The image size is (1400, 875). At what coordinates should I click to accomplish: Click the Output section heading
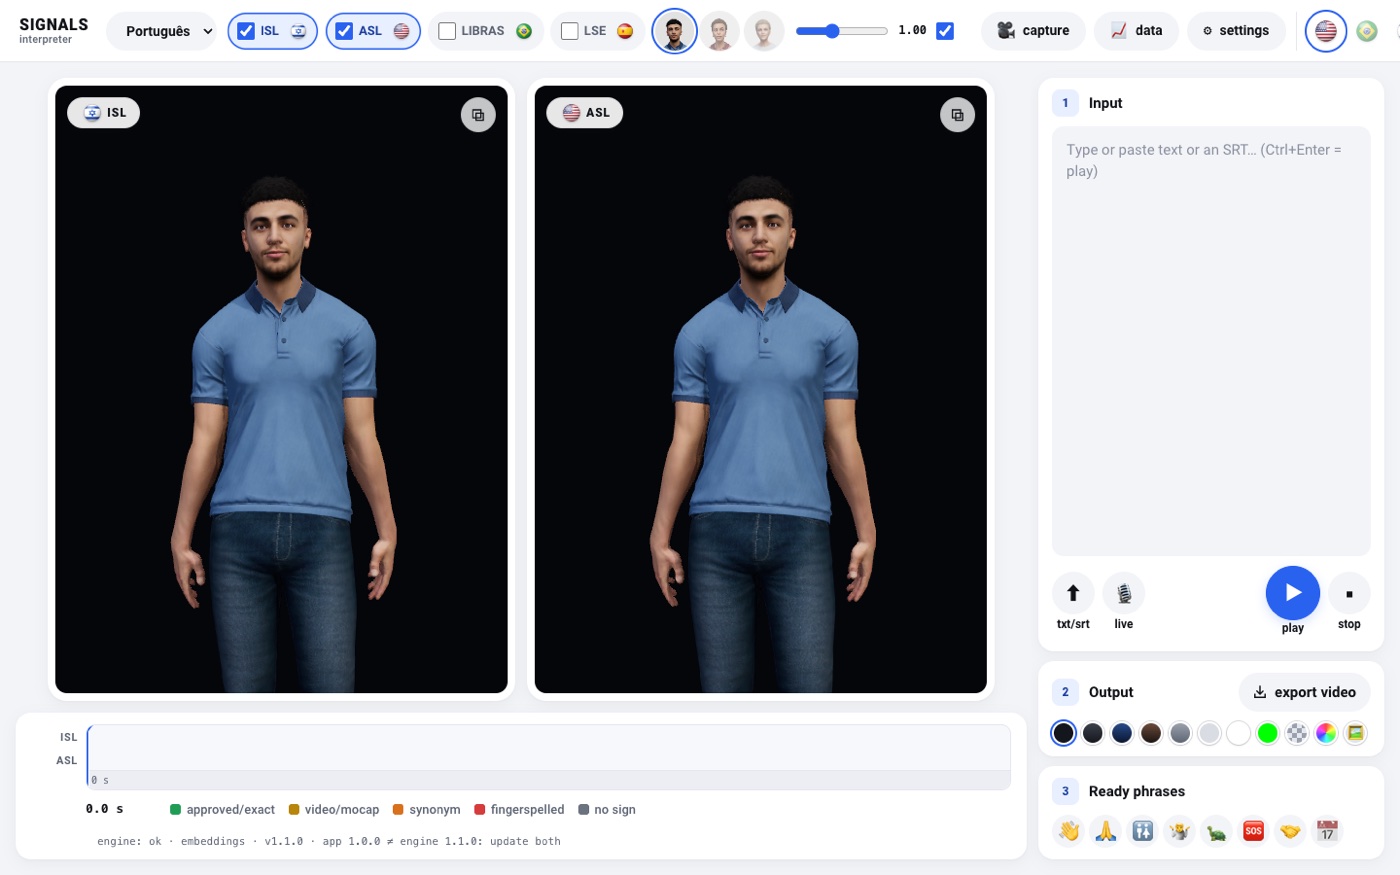[1111, 692]
